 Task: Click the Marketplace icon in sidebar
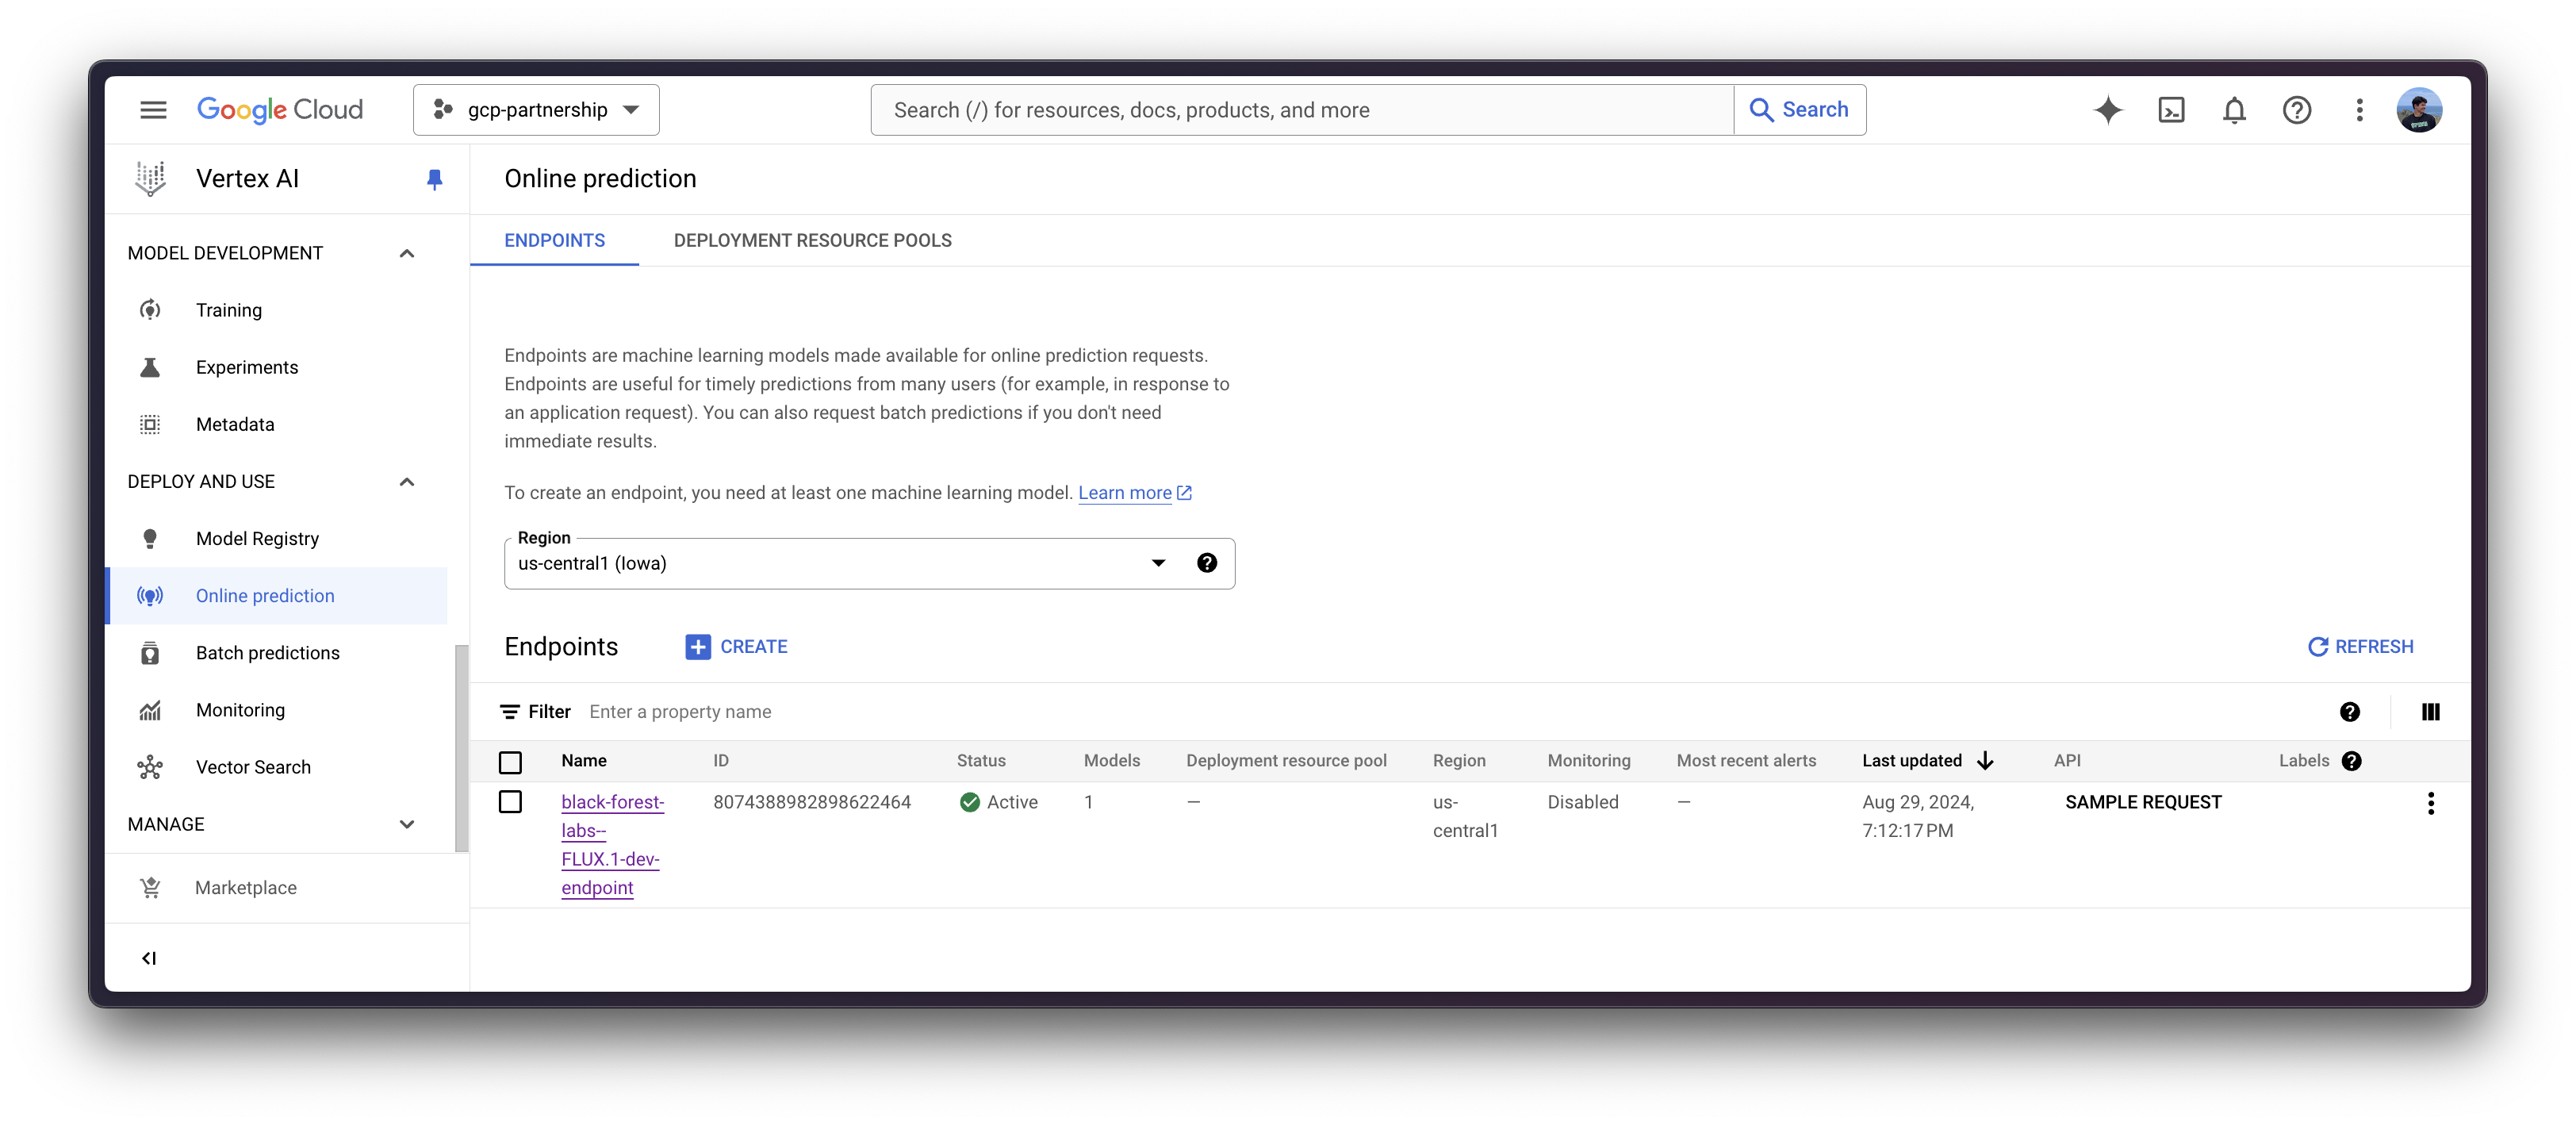[149, 887]
